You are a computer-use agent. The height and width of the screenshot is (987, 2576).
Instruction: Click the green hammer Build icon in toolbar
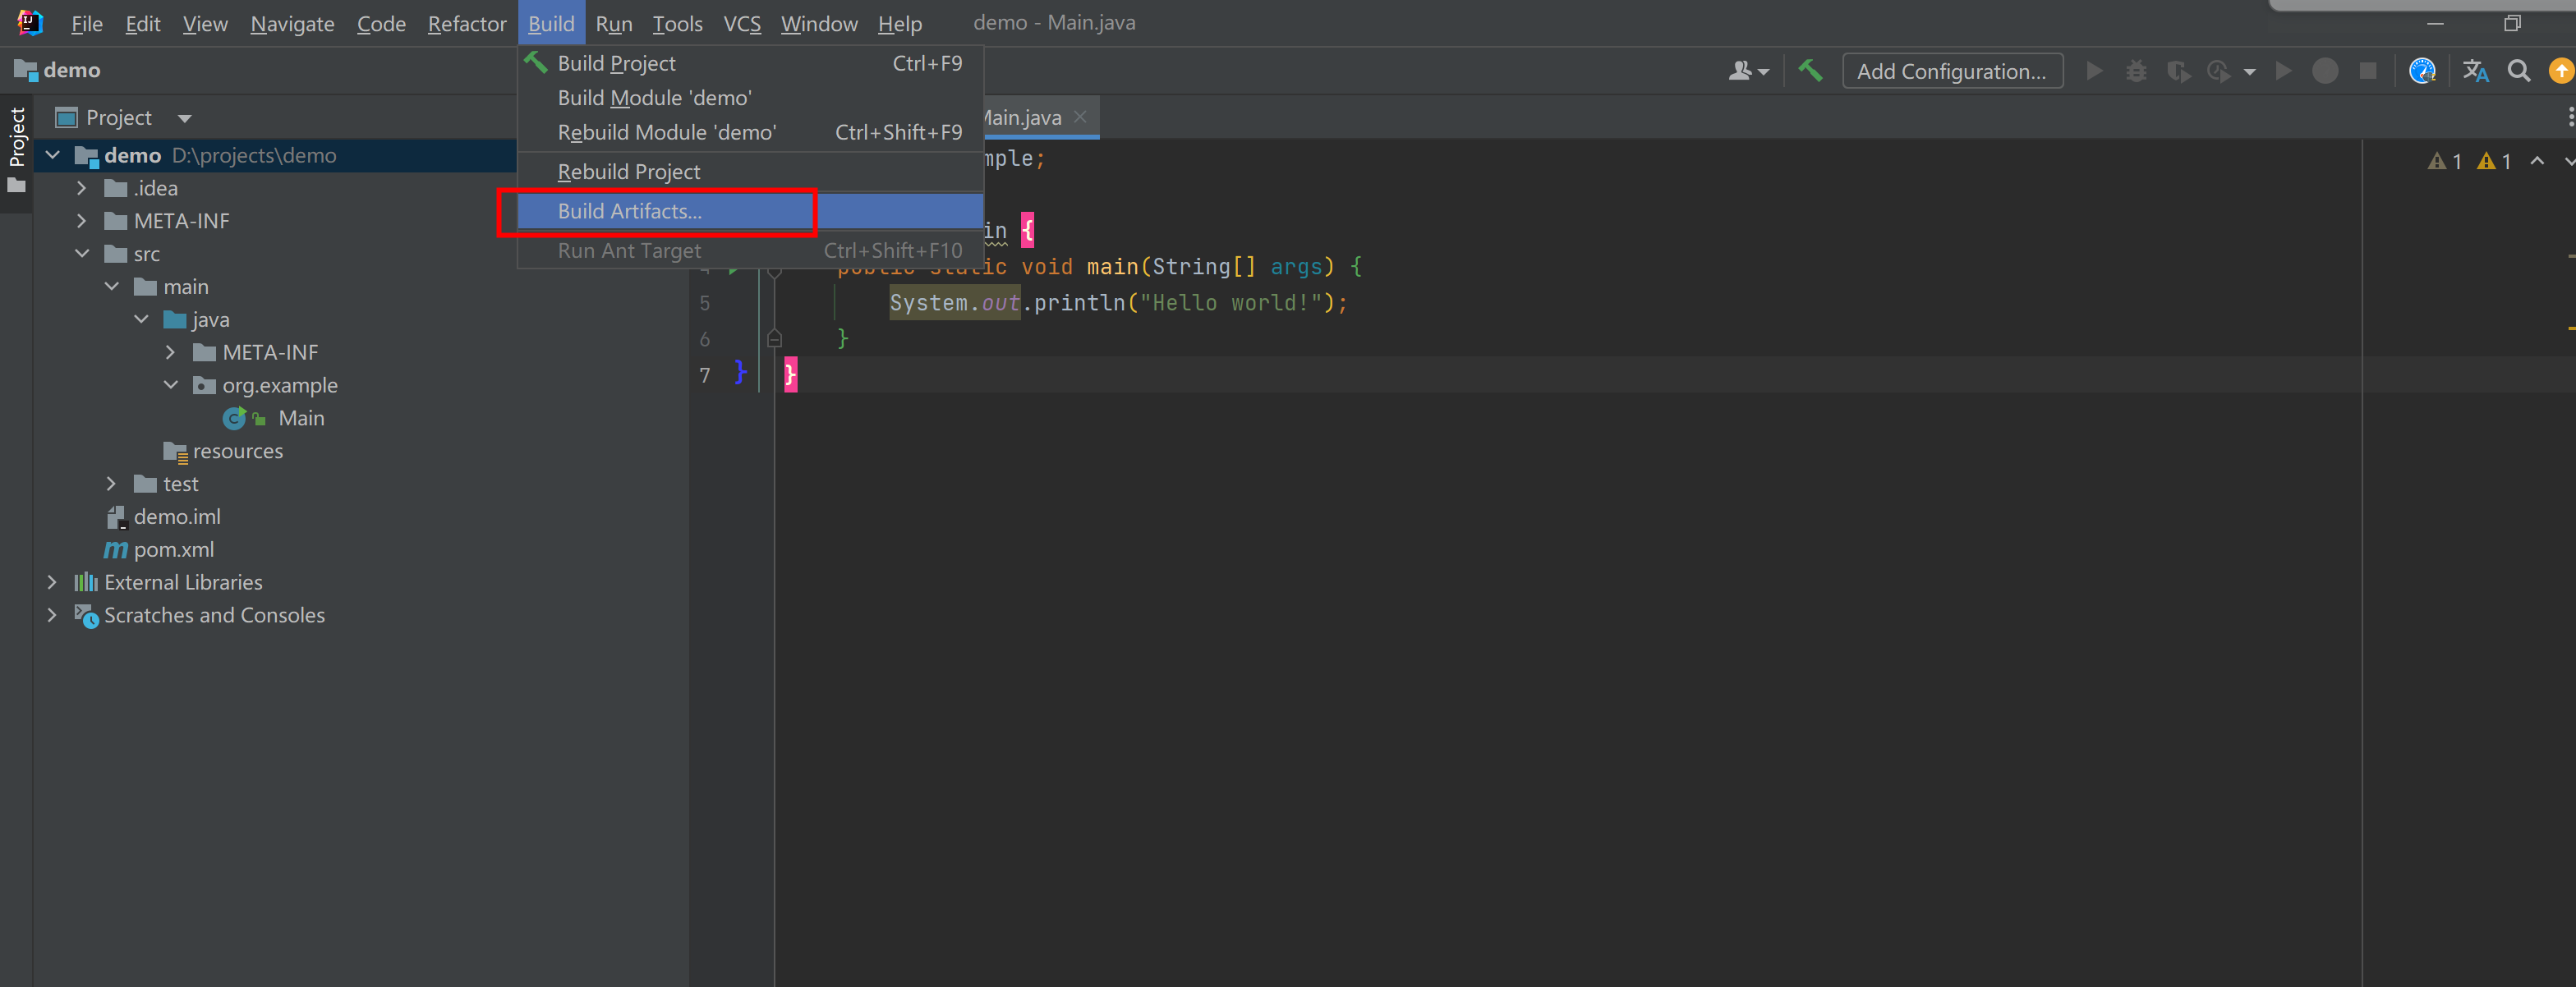[1810, 71]
